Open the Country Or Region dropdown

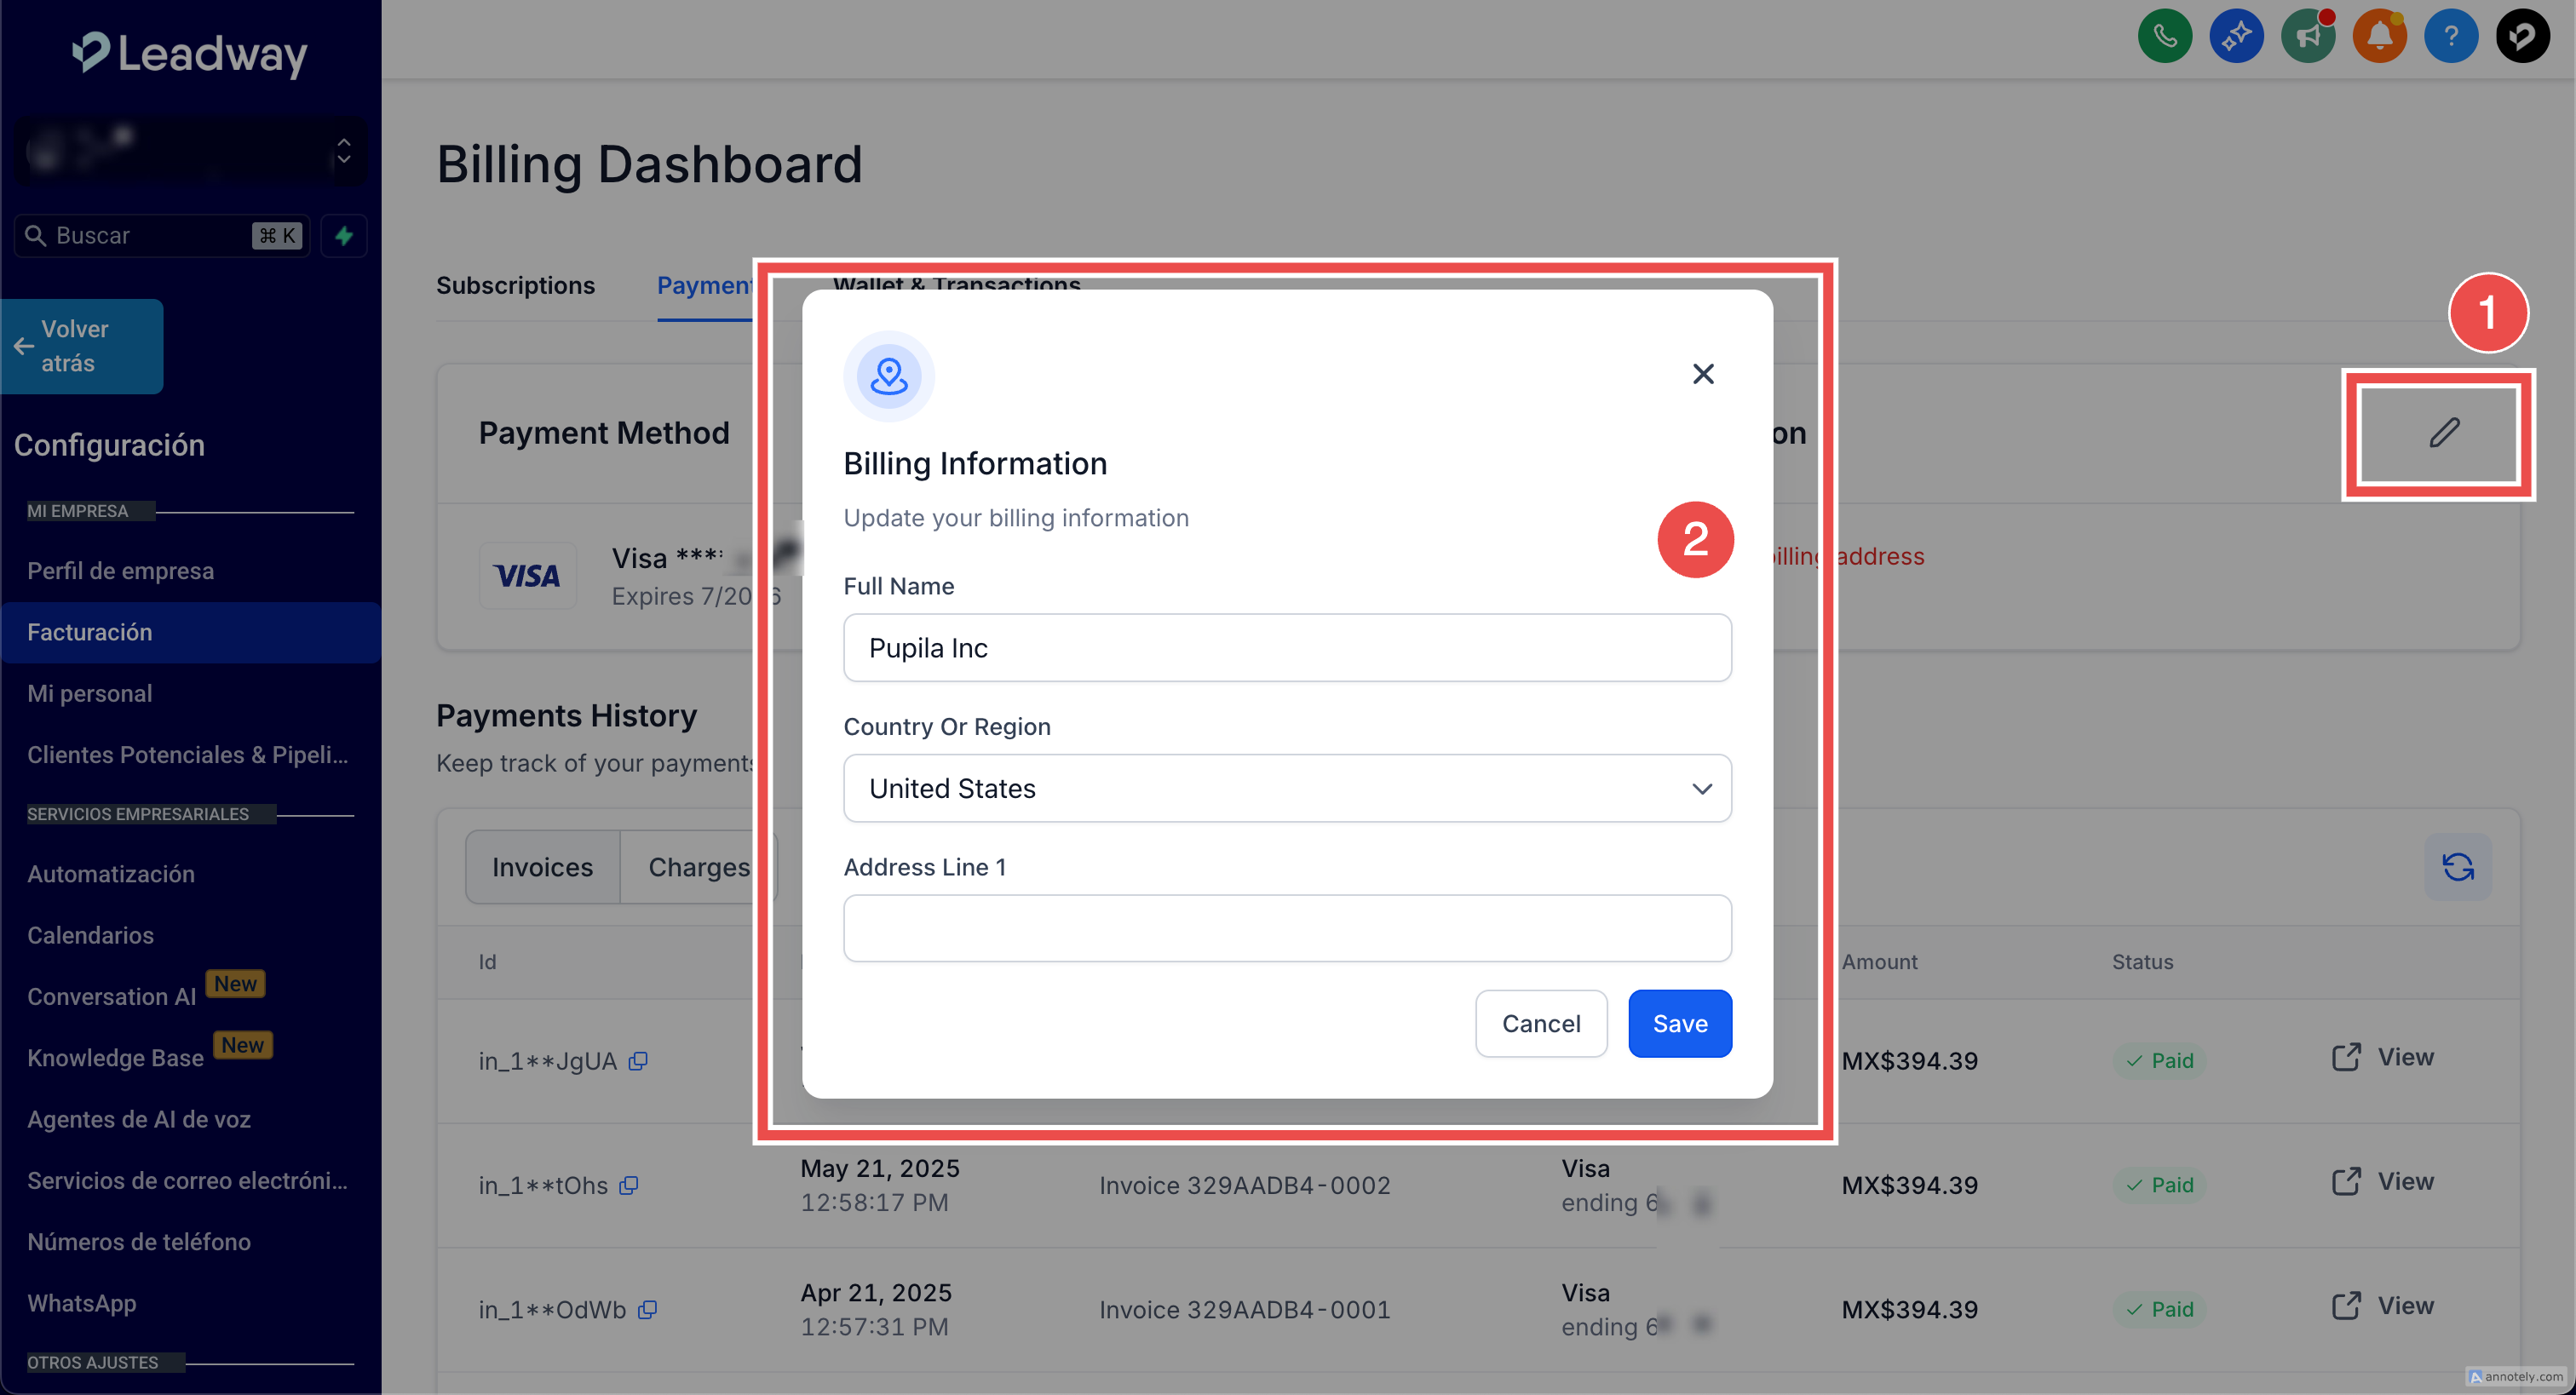pyautogui.click(x=1286, y=788)
